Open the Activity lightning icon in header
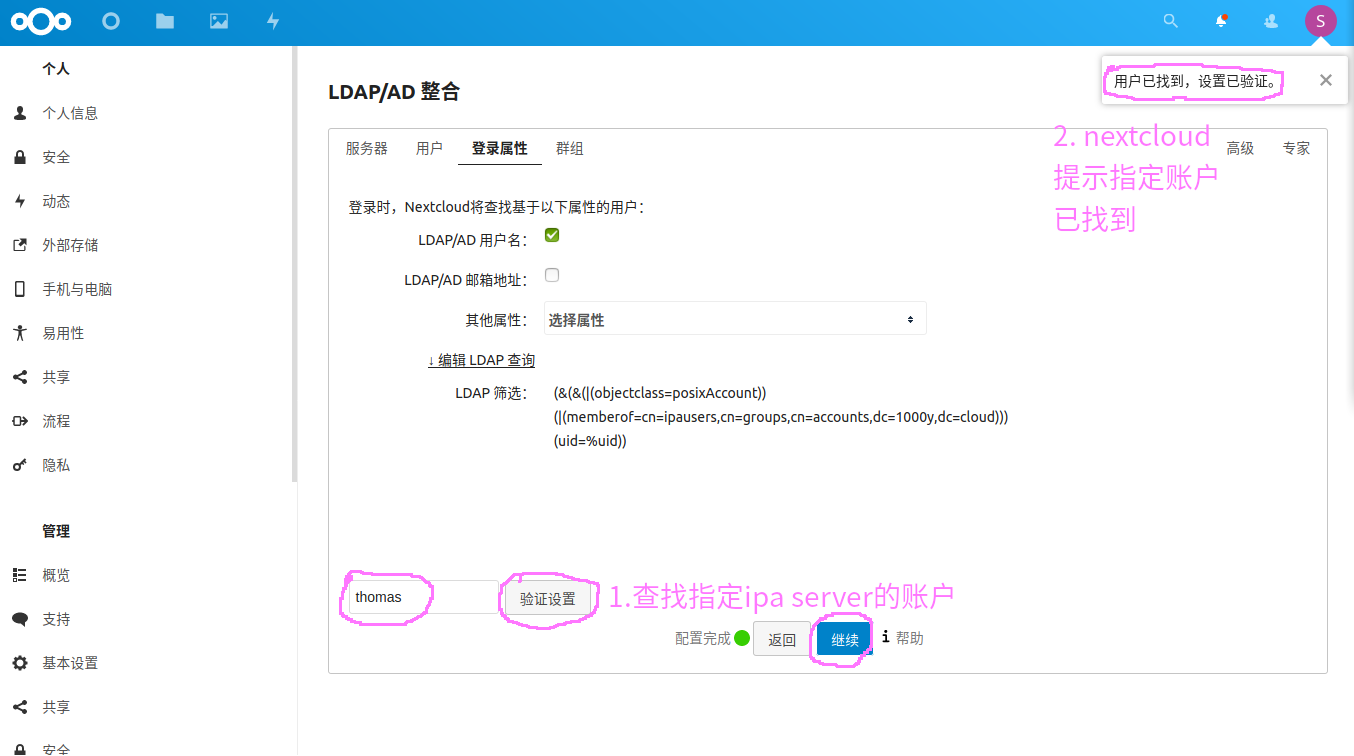 [273, 21]
